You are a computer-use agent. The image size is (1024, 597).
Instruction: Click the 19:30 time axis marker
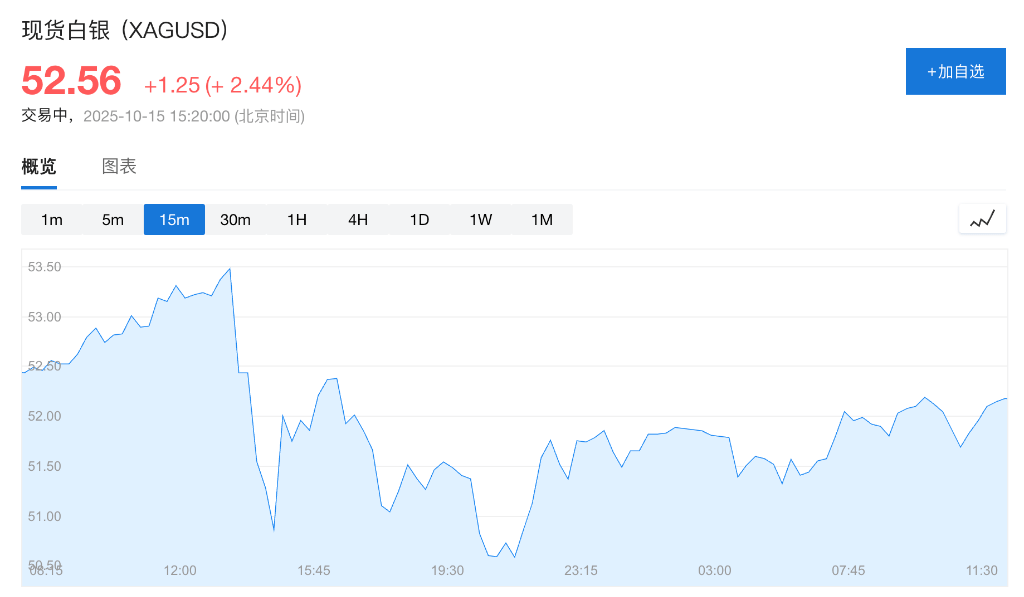447,570
